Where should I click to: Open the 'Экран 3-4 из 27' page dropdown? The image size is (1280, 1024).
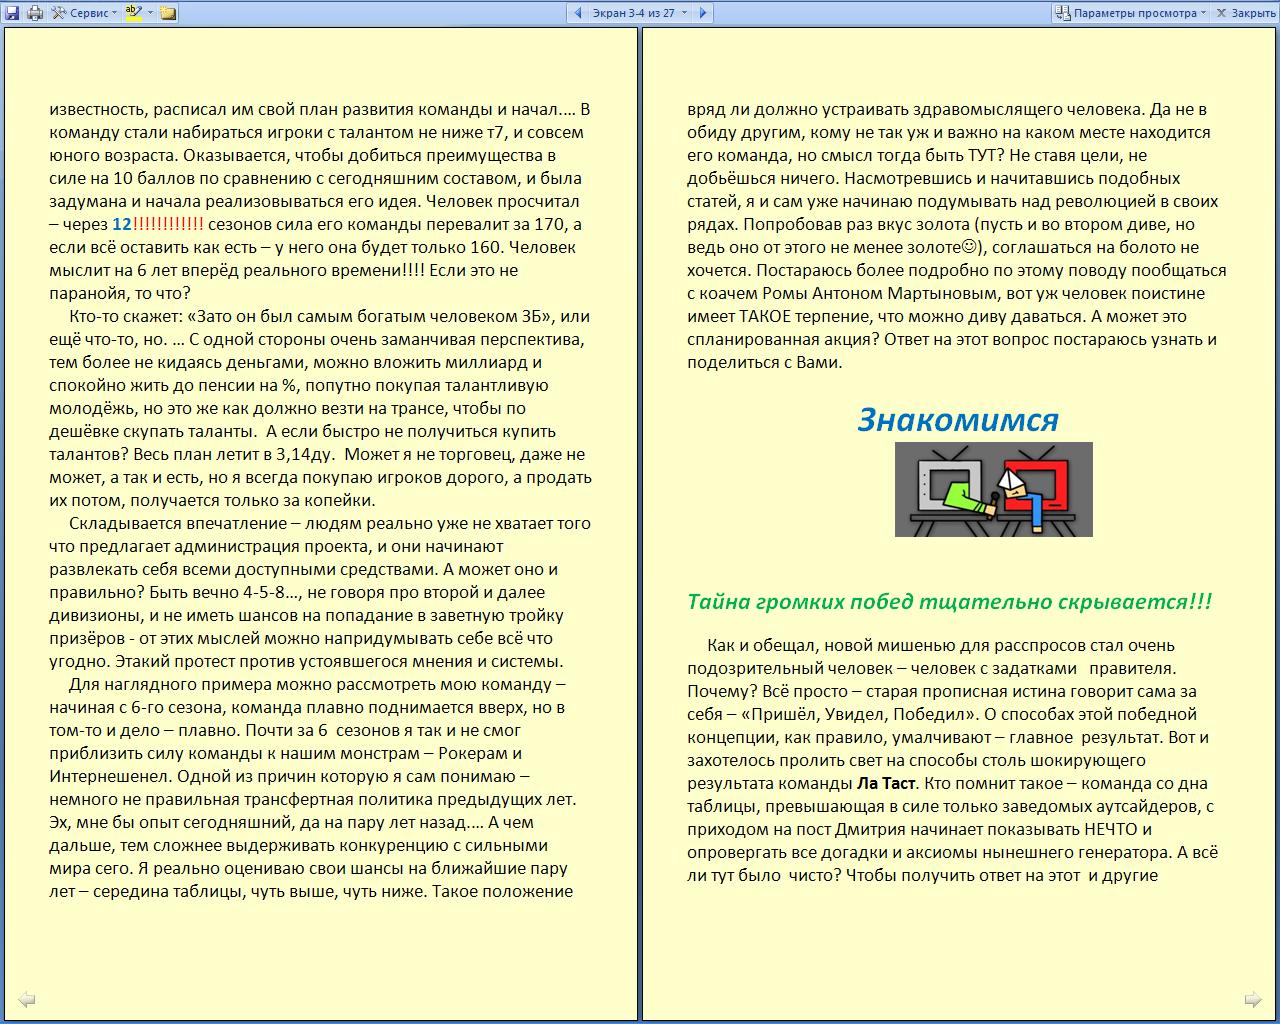[x=640, y=13]
